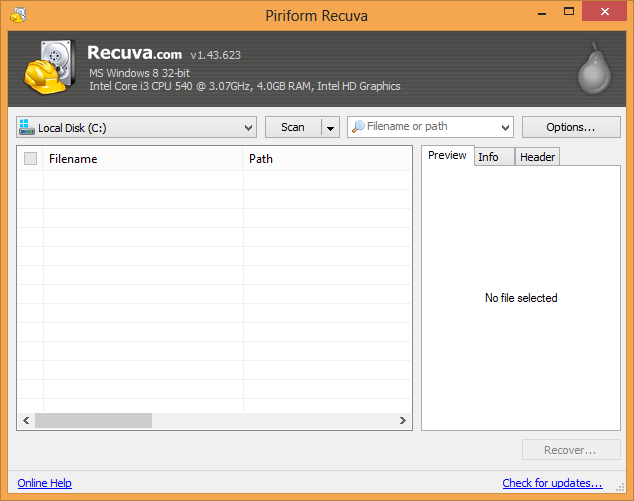This screenshot has width=634, height=501.
Task: Click the Recover button
Action: [x=571, y=450]
